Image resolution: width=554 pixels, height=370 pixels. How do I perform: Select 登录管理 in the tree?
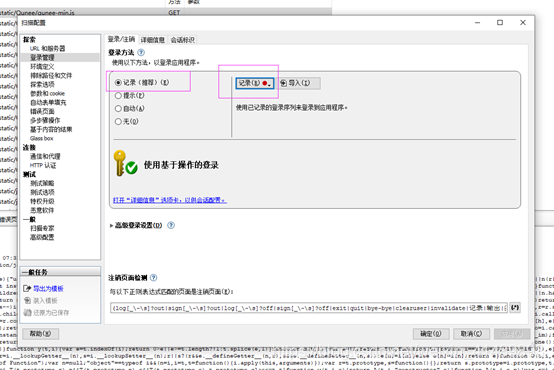42,58
